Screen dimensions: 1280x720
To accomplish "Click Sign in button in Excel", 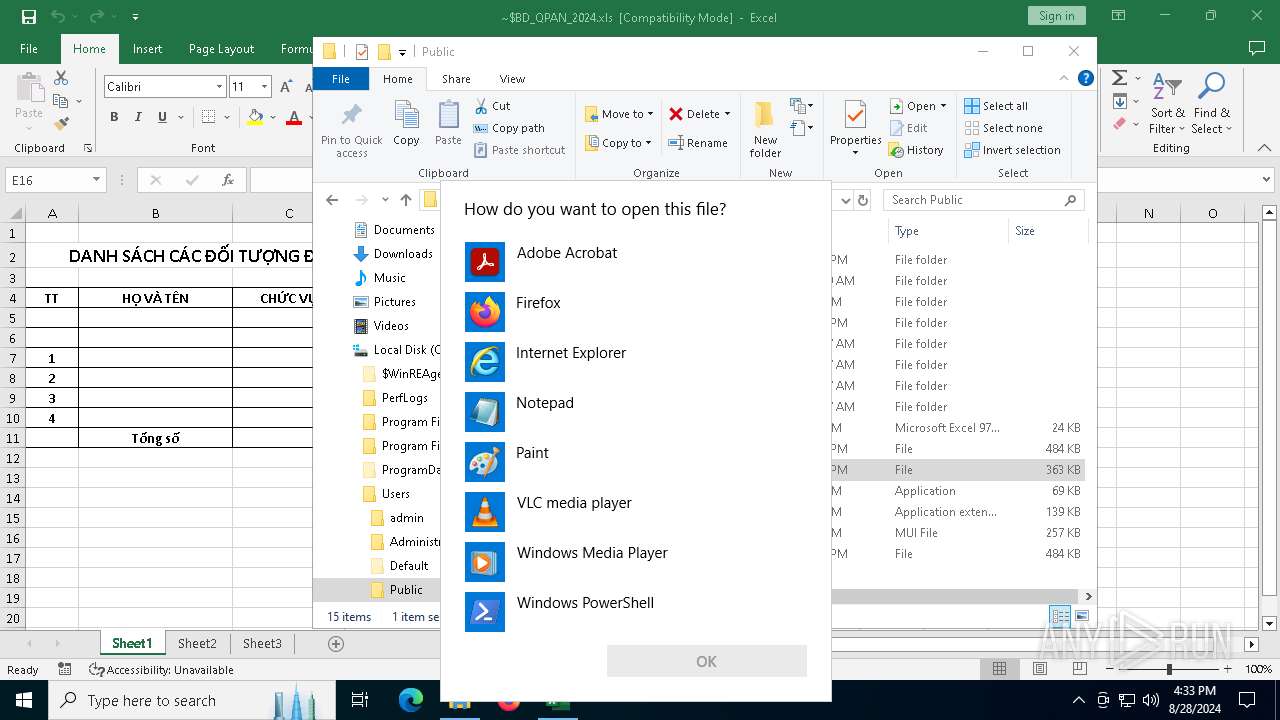I will tap(1056, 15).
